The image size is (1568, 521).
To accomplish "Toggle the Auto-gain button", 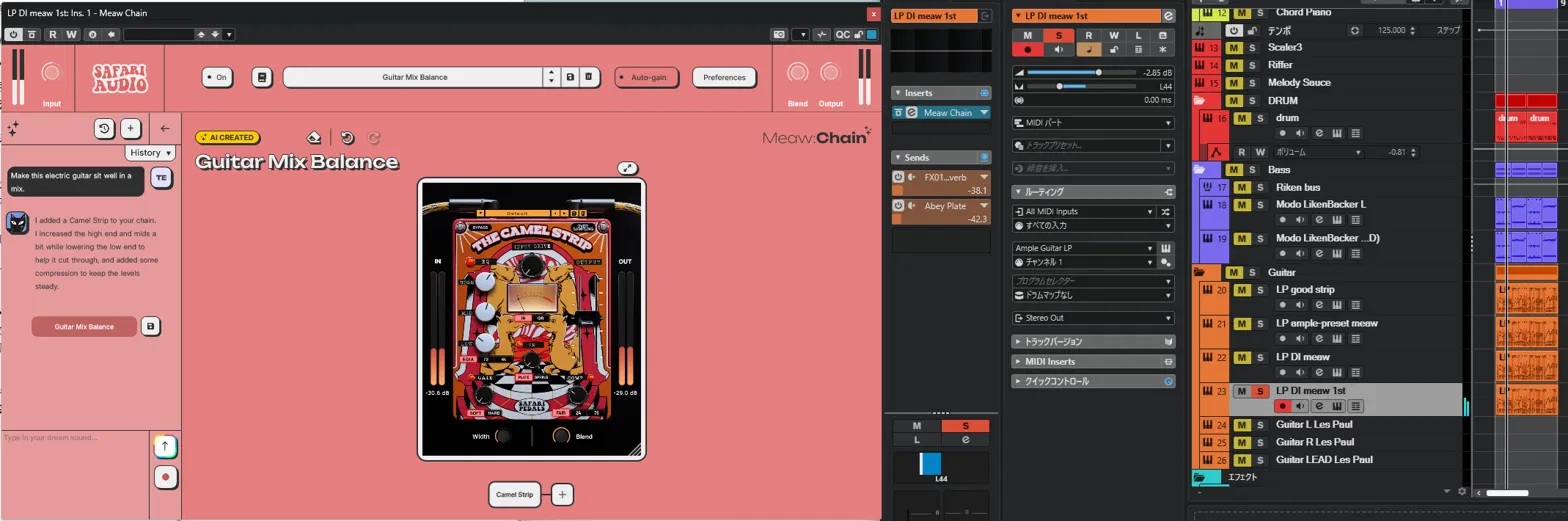I will pyautogui.click(x=647, y=77).
